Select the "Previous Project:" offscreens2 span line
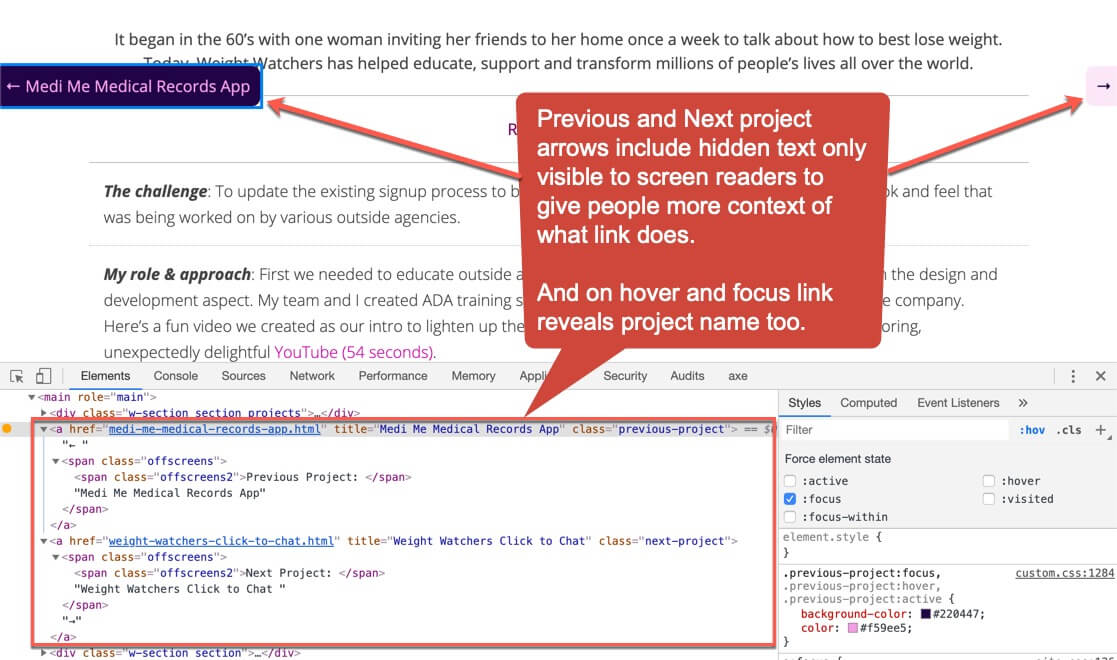The image size is (1117, 660). click(242, 477)
